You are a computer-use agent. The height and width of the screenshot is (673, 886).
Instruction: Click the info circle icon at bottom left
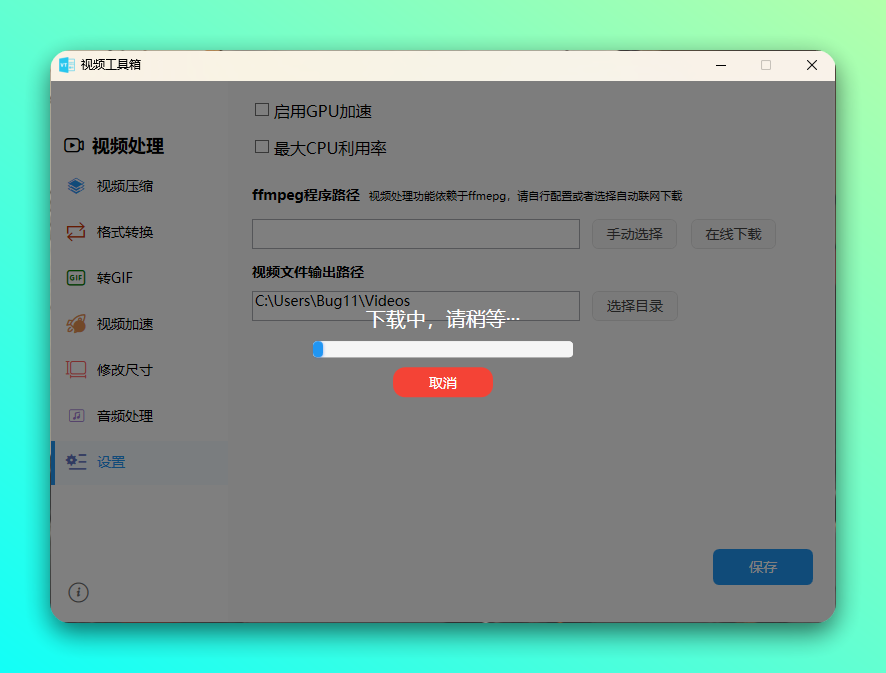(78, 592)
